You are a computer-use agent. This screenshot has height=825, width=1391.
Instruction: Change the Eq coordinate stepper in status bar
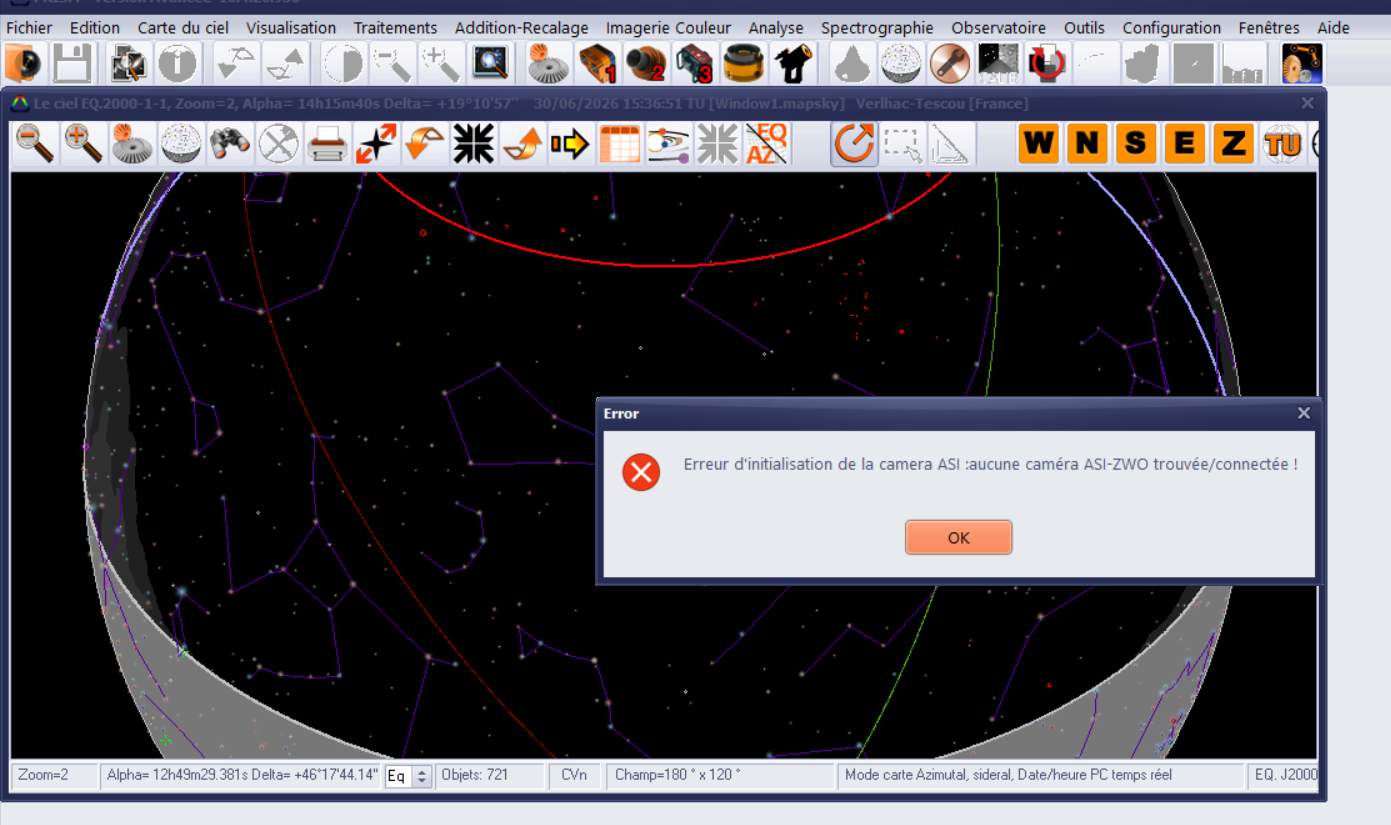pos(422,776)
